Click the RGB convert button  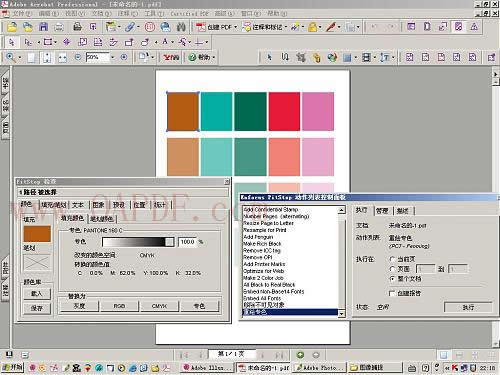point(119,306)
